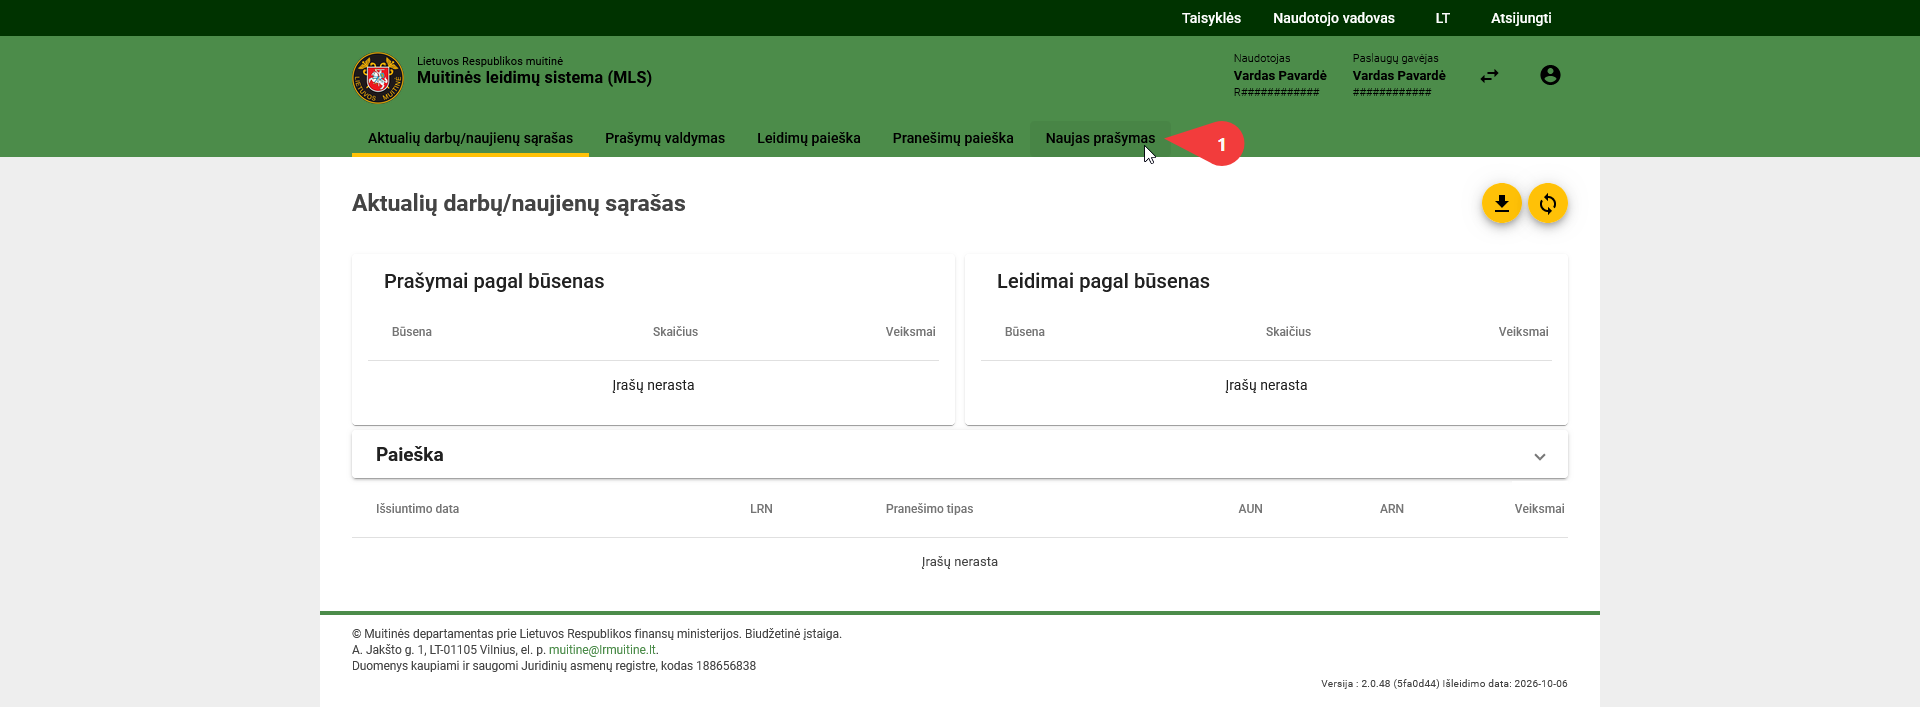Open the user account profile icon
1920x707 pixels.
click(x=1550, y=75)
